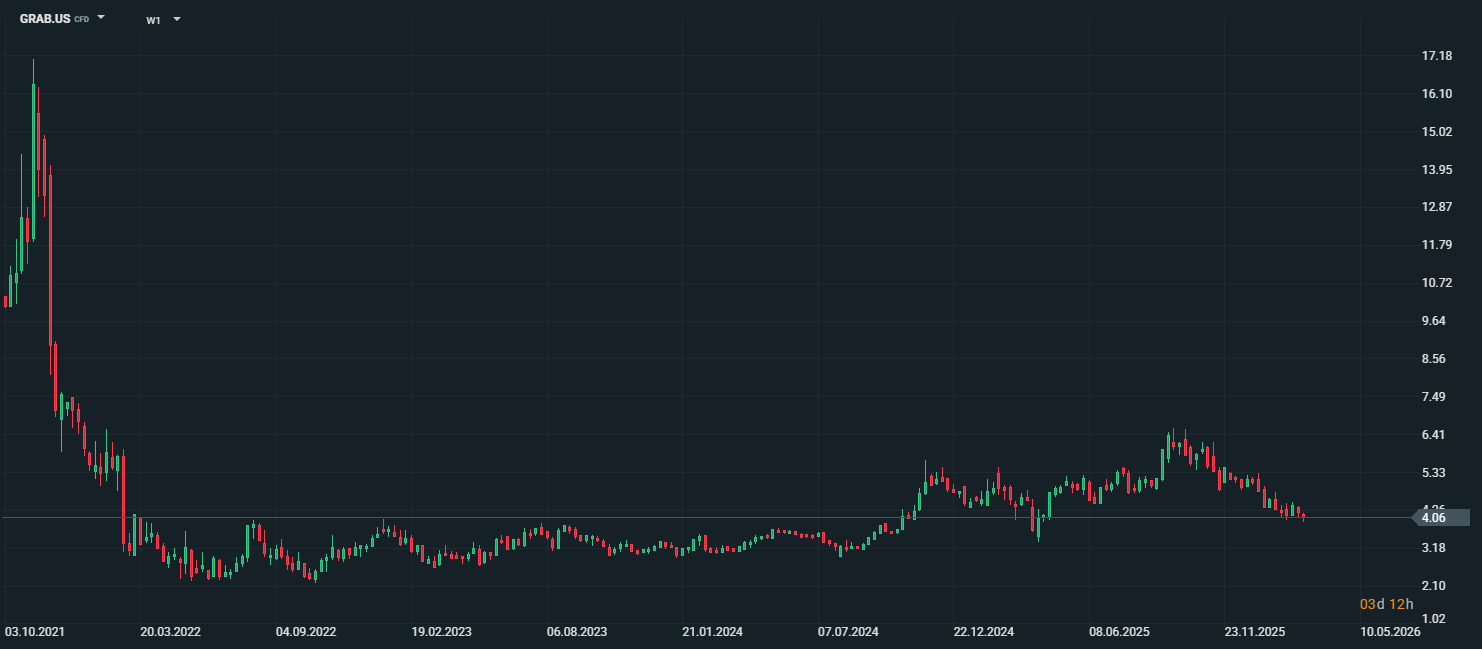Click the 20.03.2022 date label
1482x649 pixels.
click(171, 633)
